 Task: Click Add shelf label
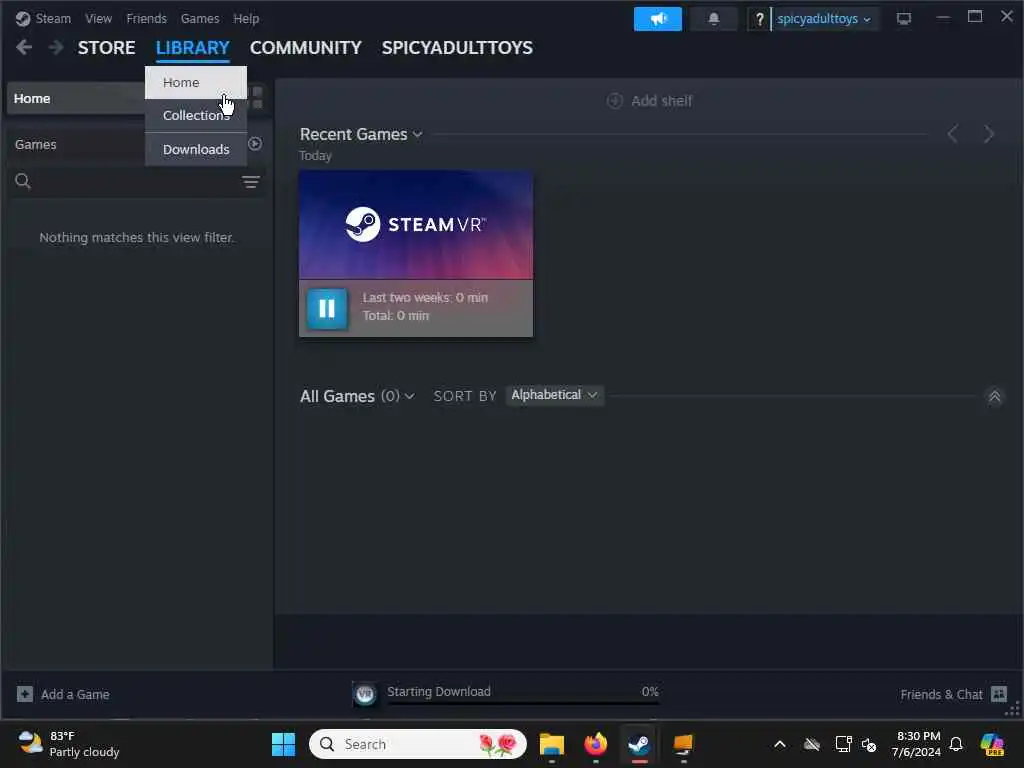coord(662,101)
